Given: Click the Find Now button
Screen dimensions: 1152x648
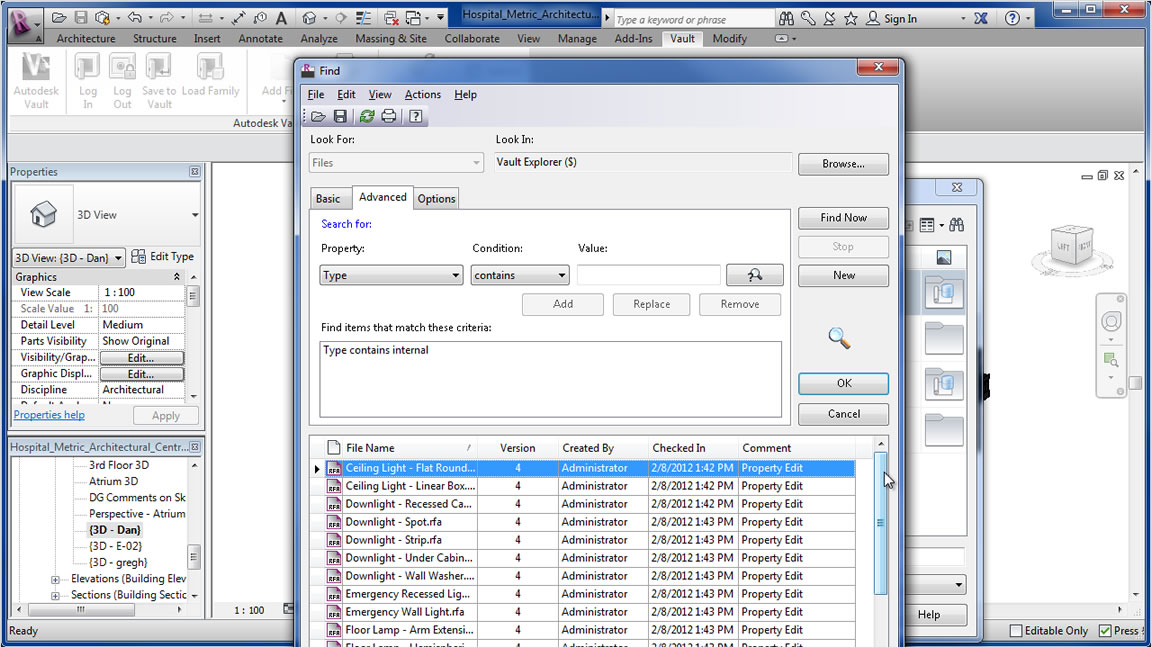Looking at the screenshot, I should pos(843,217).
